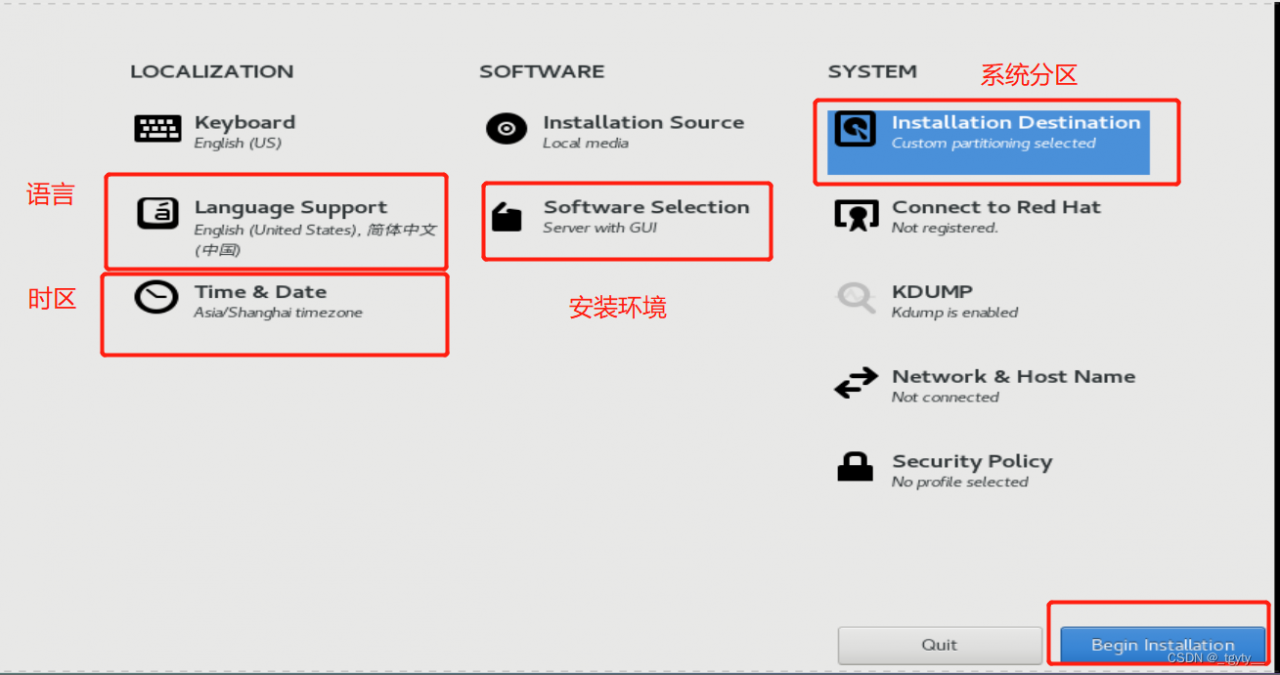Viewport: 1280px width, 675px height.
Task: Click the Installation Source disc icon
Action: coord(506,129)
